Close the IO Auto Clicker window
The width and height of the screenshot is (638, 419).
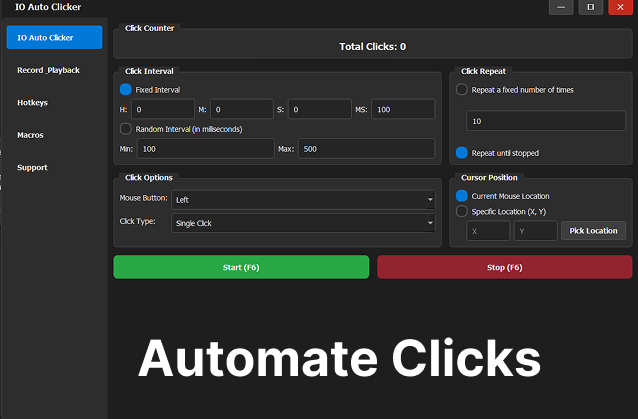pyautogui.click(x=621, y=7)
